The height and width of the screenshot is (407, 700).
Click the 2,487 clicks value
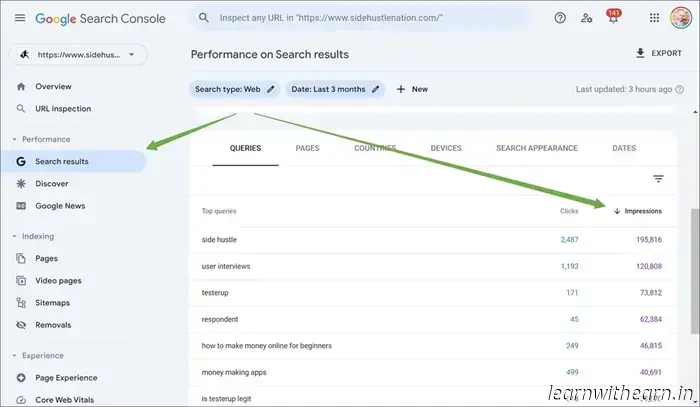(x=569, y=240)
